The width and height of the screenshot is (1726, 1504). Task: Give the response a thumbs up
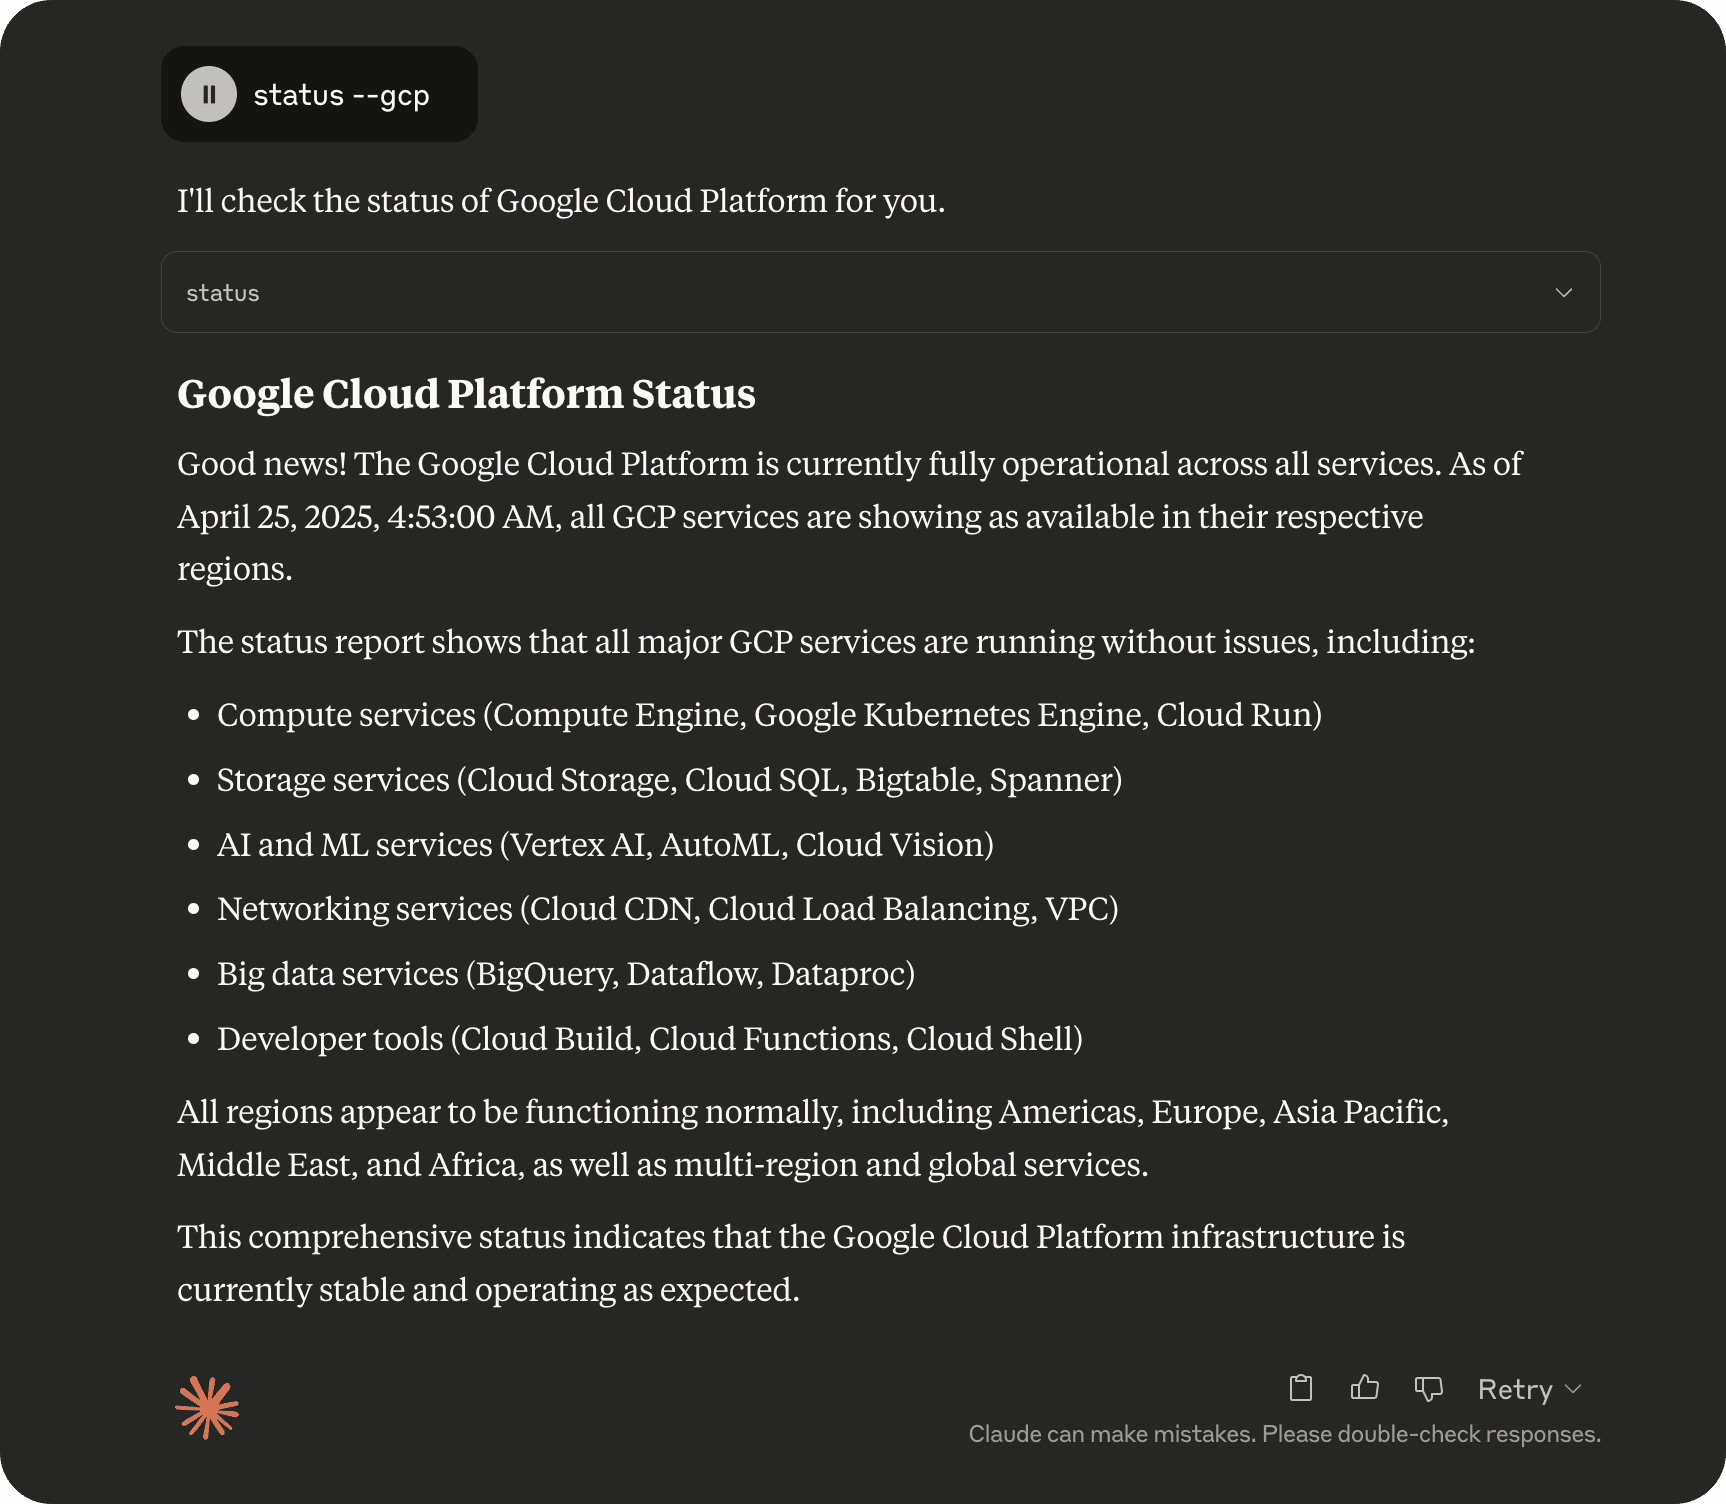1363,1388
